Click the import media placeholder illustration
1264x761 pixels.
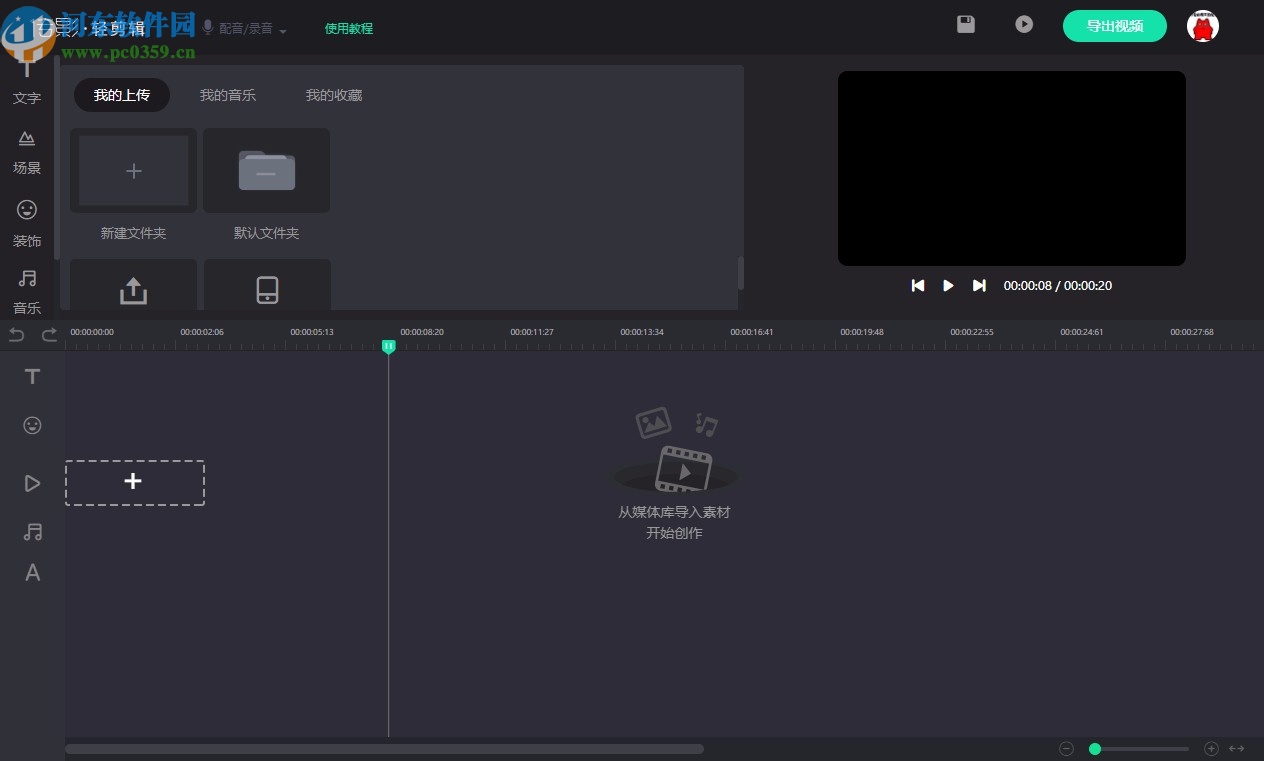click(x=676, y=451)
